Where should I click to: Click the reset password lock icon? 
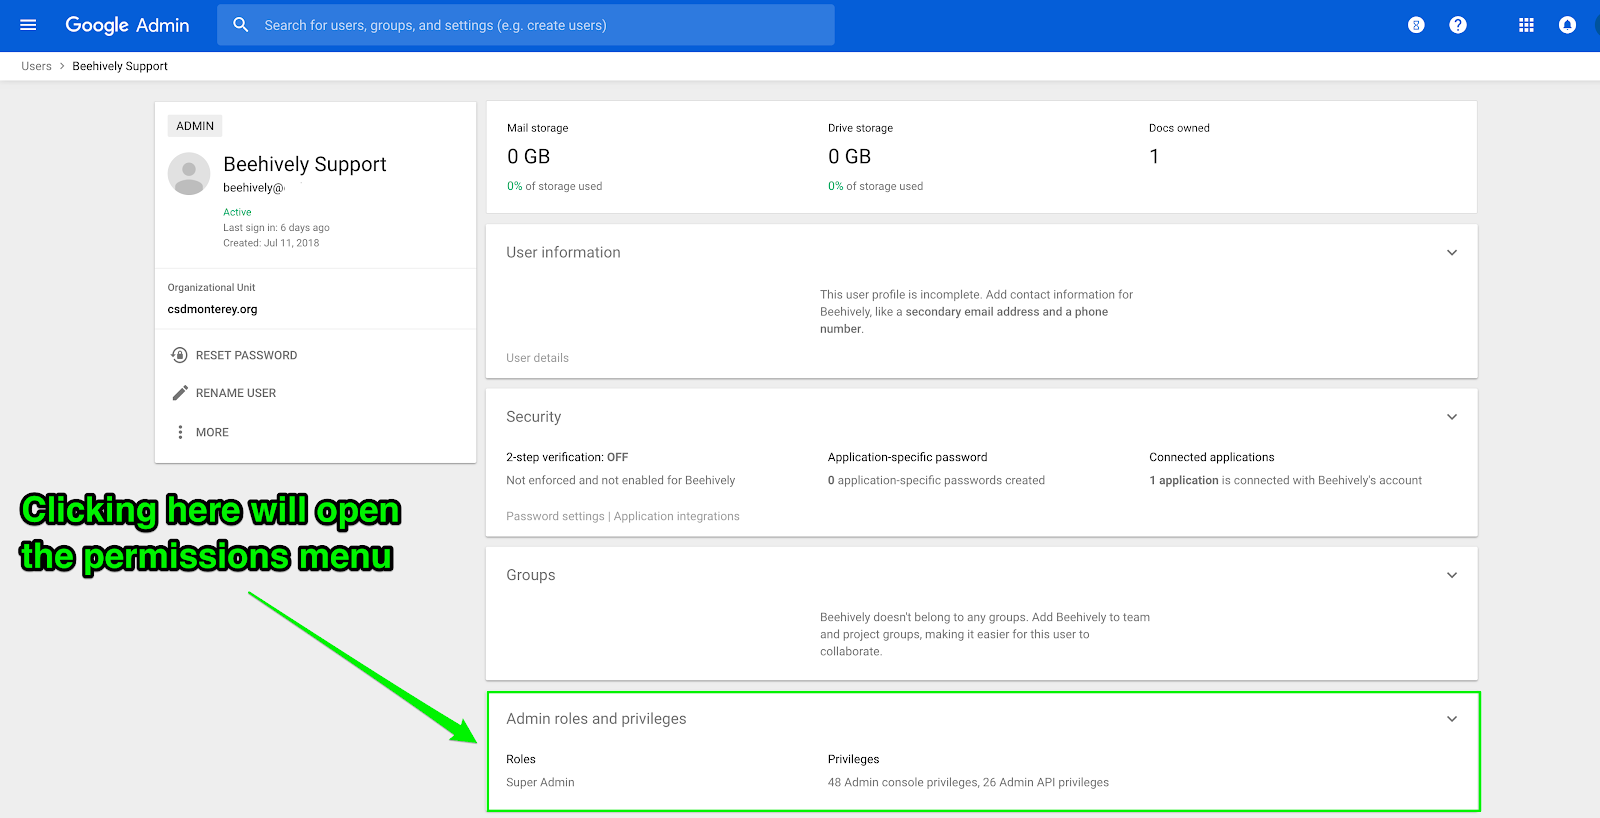point(180,355)
